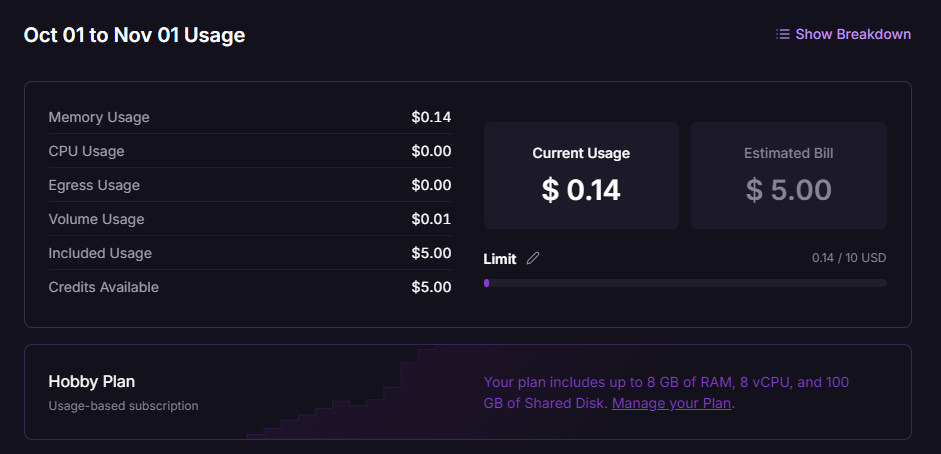Image resolution: width=941 pixels, height=454 pixels.
Task: Click the Included Usage row
Action: point(250,253)
